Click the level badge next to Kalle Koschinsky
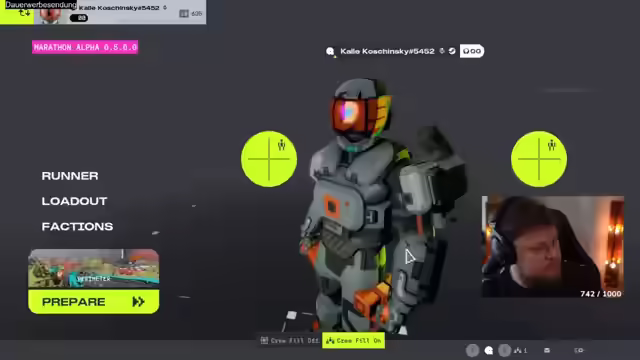640x360 pixels. click(x=472, y=51)
